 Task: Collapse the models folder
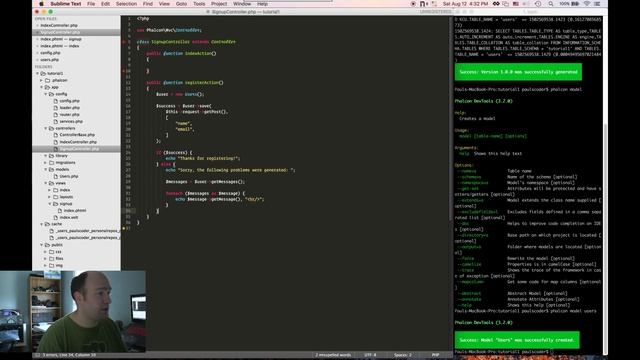click(x=46, y=169)
